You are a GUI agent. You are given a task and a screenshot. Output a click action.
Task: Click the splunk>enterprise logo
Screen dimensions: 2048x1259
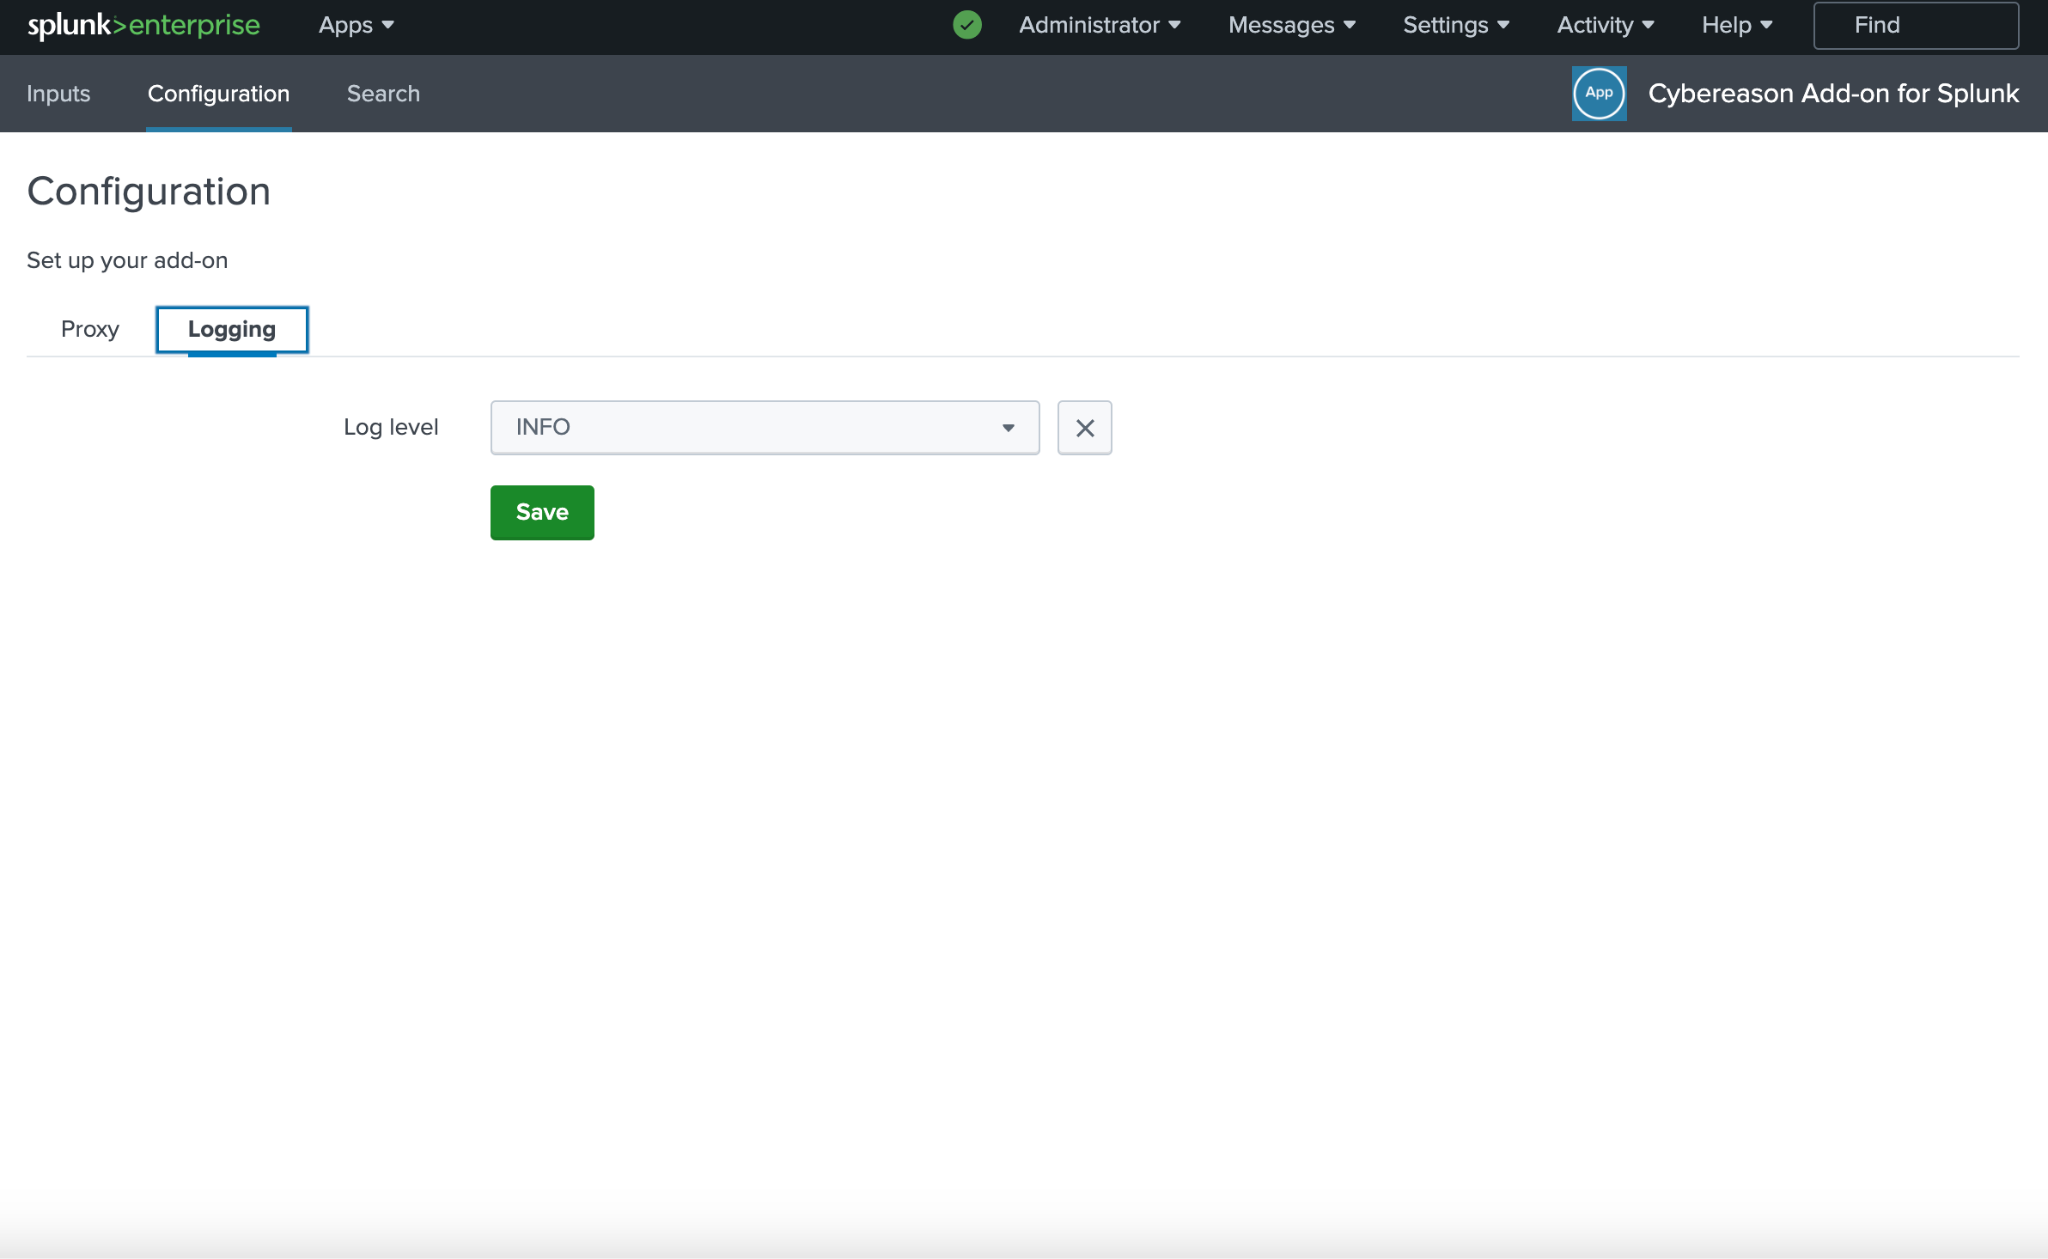click(x=144, y=25)
